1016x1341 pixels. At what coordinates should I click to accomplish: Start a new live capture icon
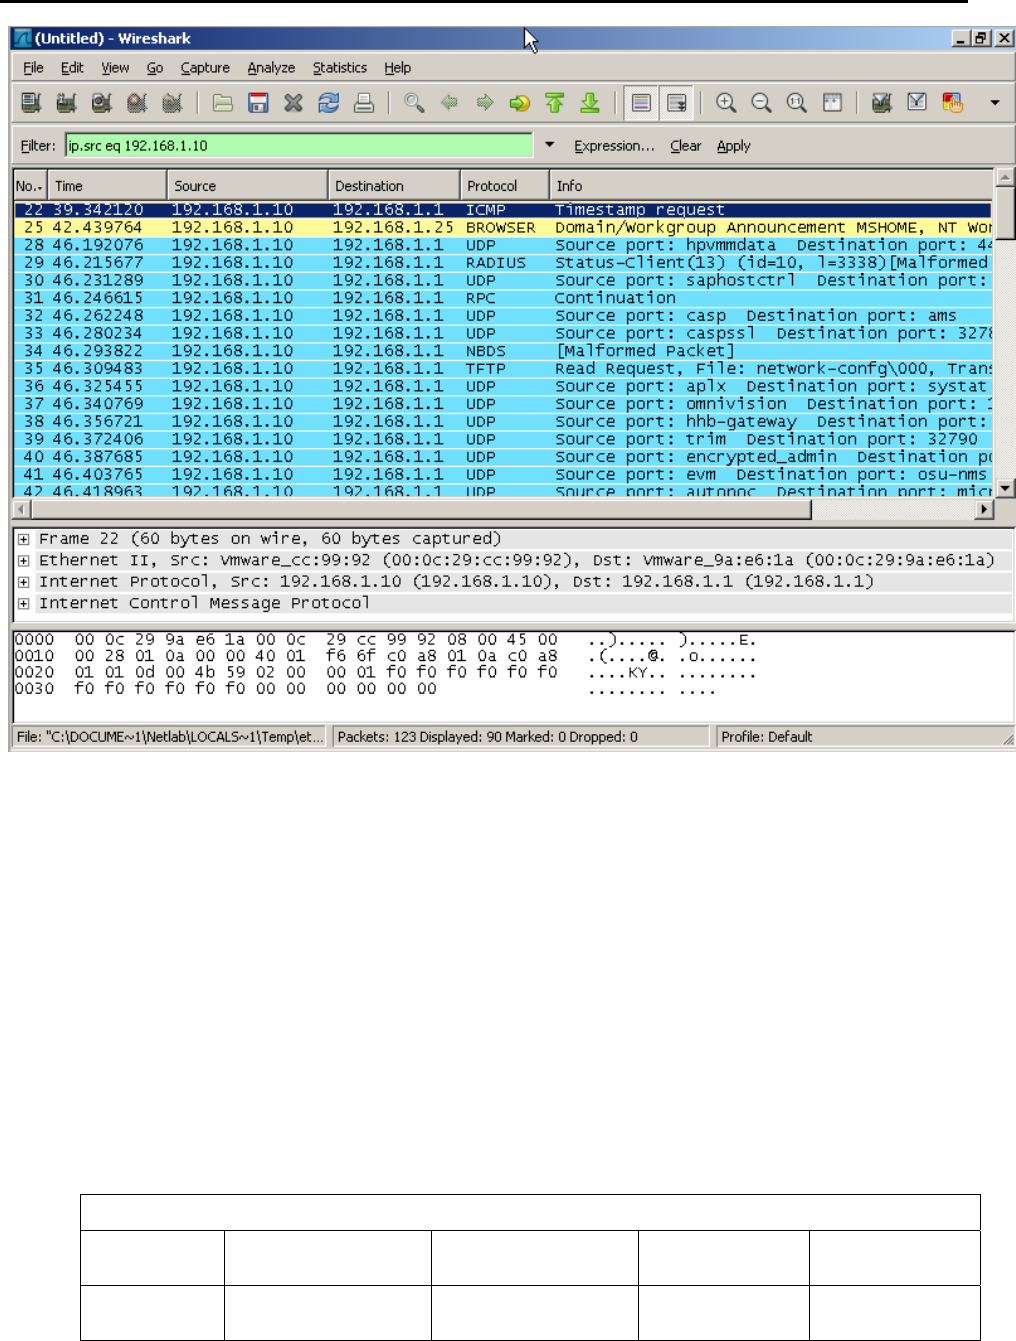(101, 102)
